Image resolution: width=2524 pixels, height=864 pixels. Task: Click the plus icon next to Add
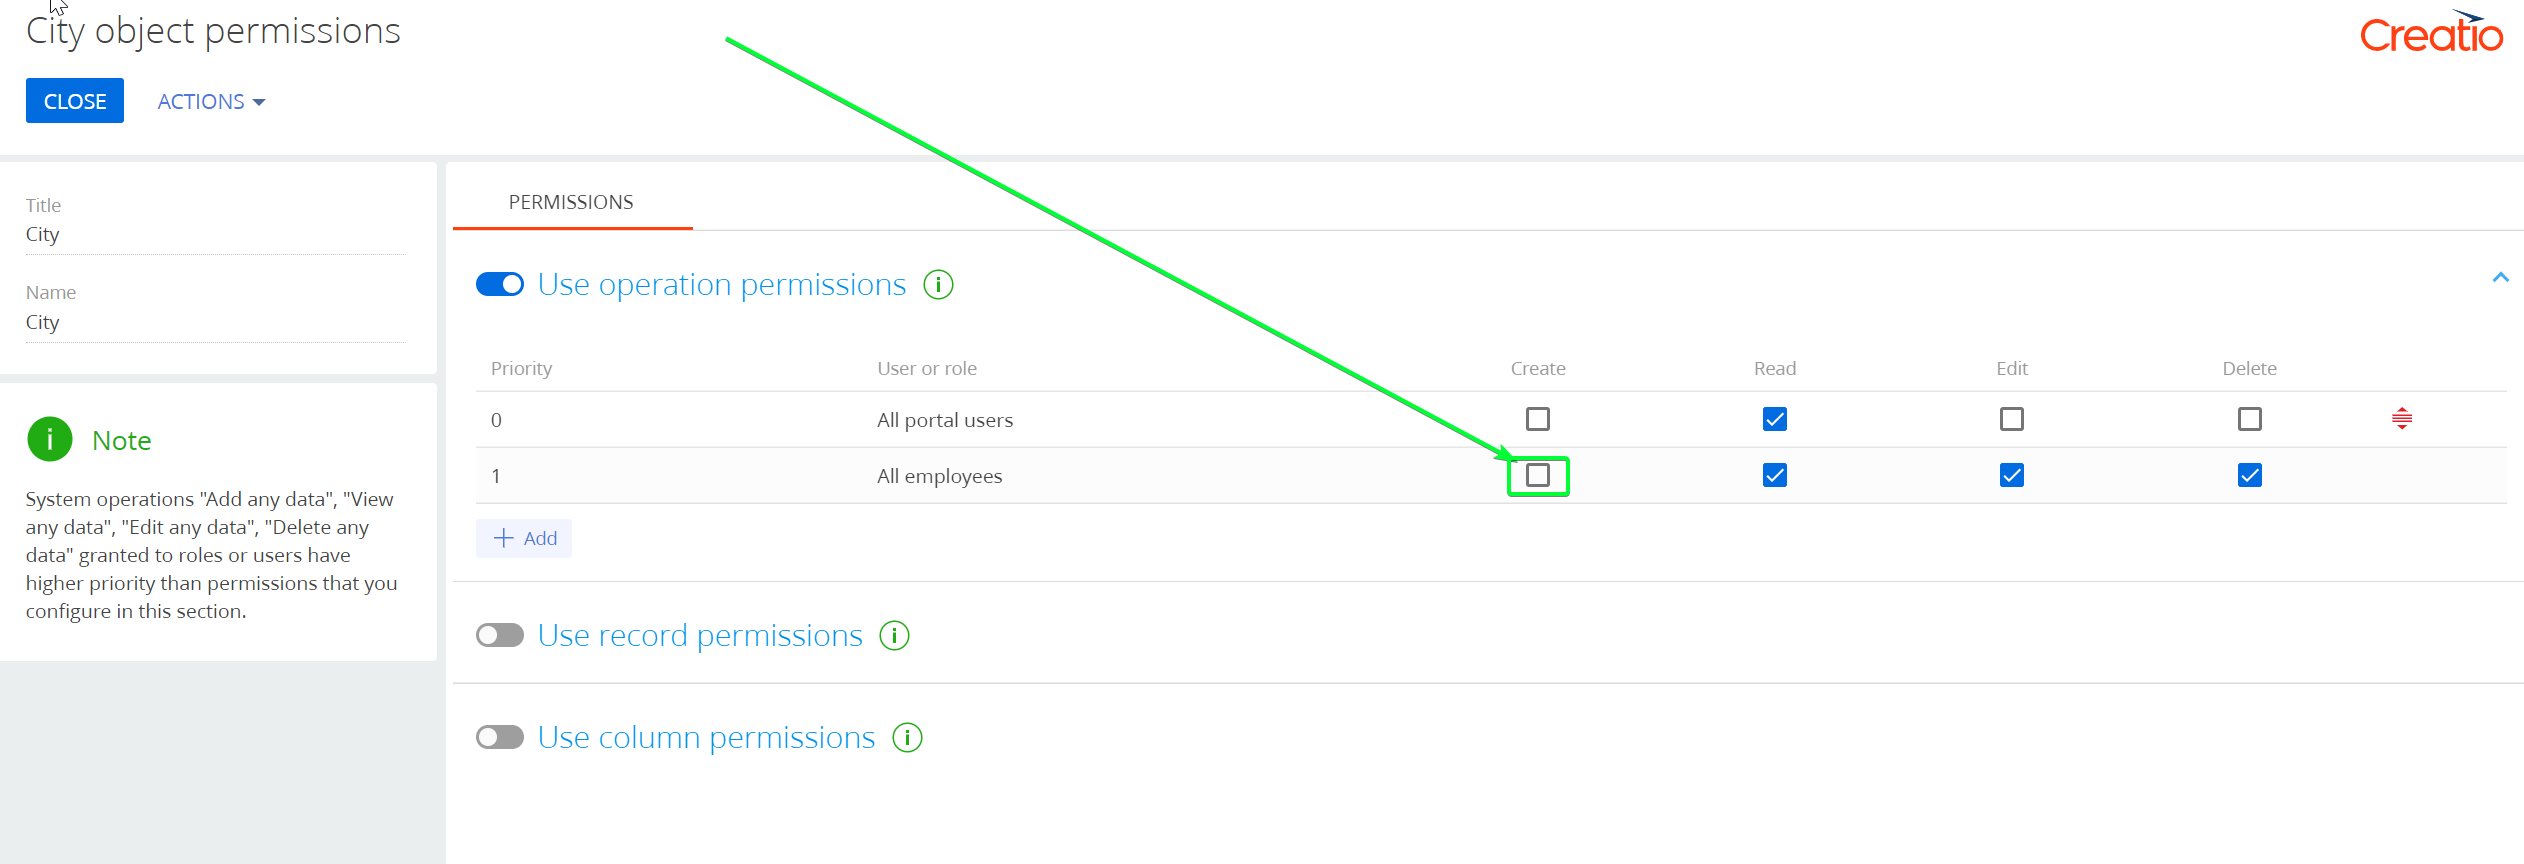pos(504,538)
